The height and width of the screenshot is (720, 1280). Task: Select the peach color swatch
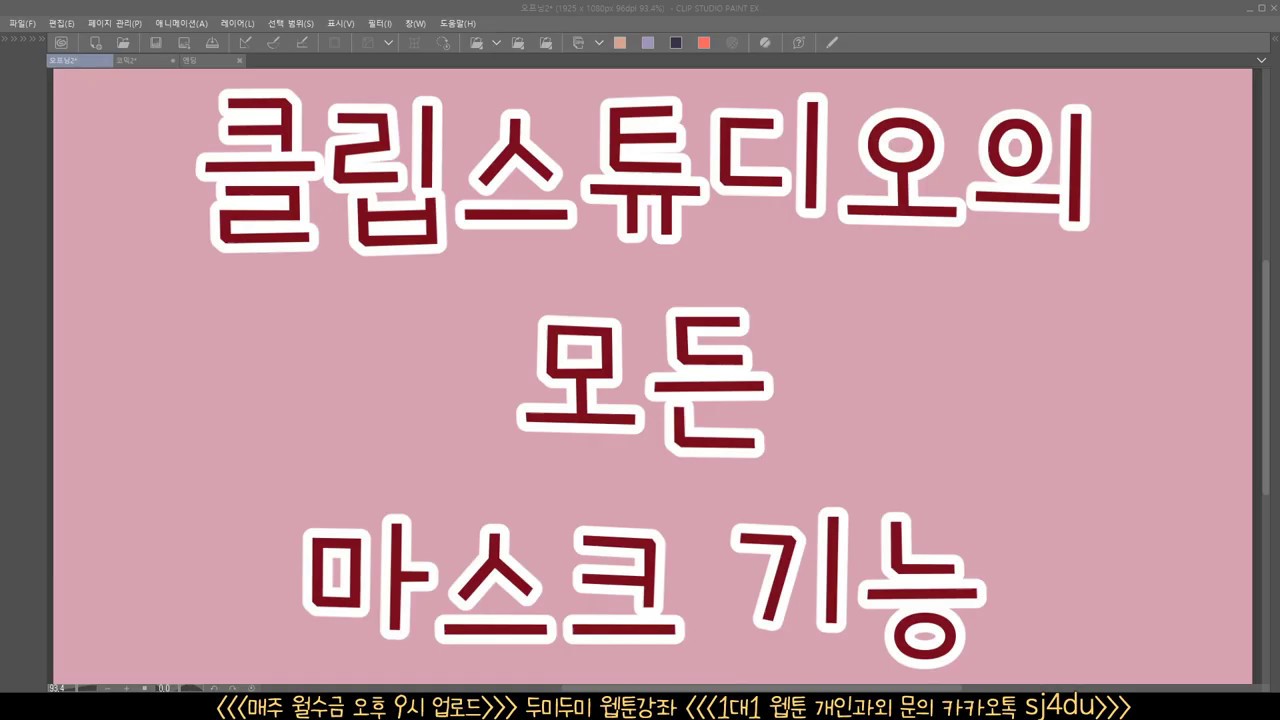pos(620,43)
